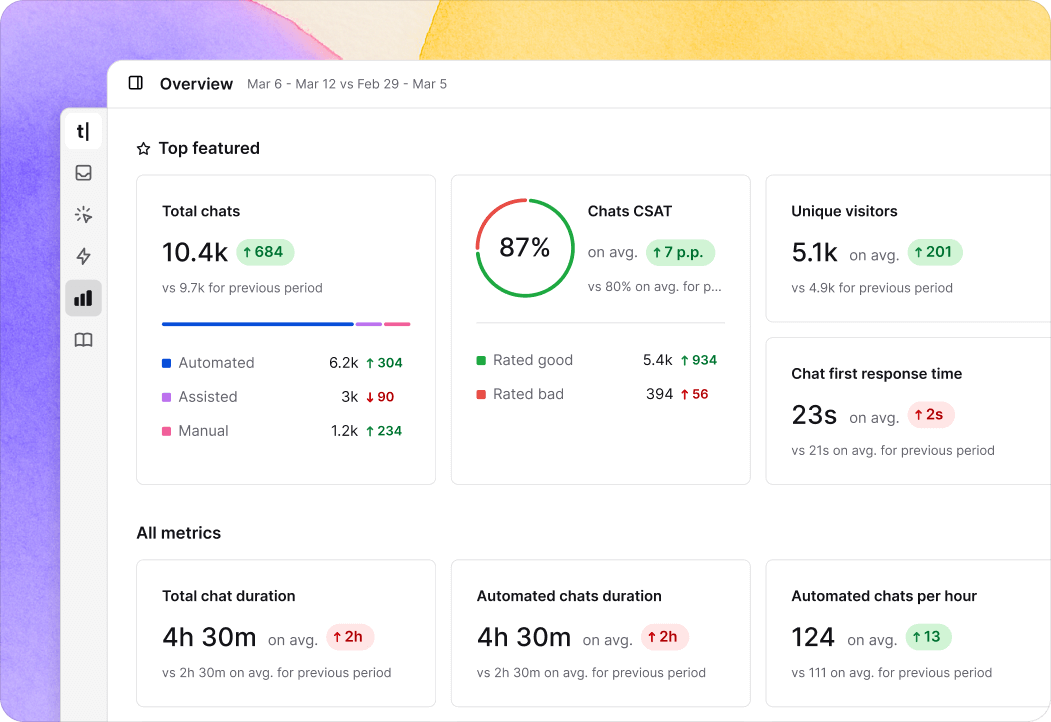
Task: Click the 87% CSAT donut chart
Action: (526, 248)
